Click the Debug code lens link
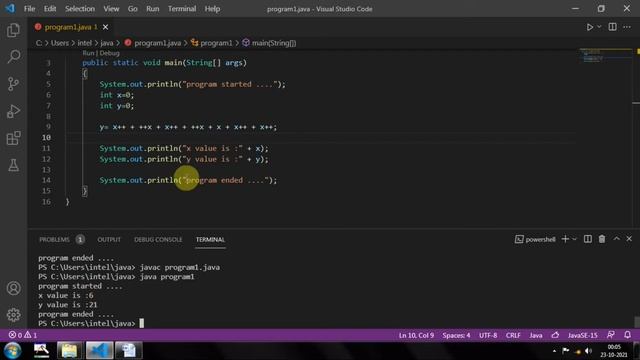This screenshot has width=640, height=360. pos(109,53)
